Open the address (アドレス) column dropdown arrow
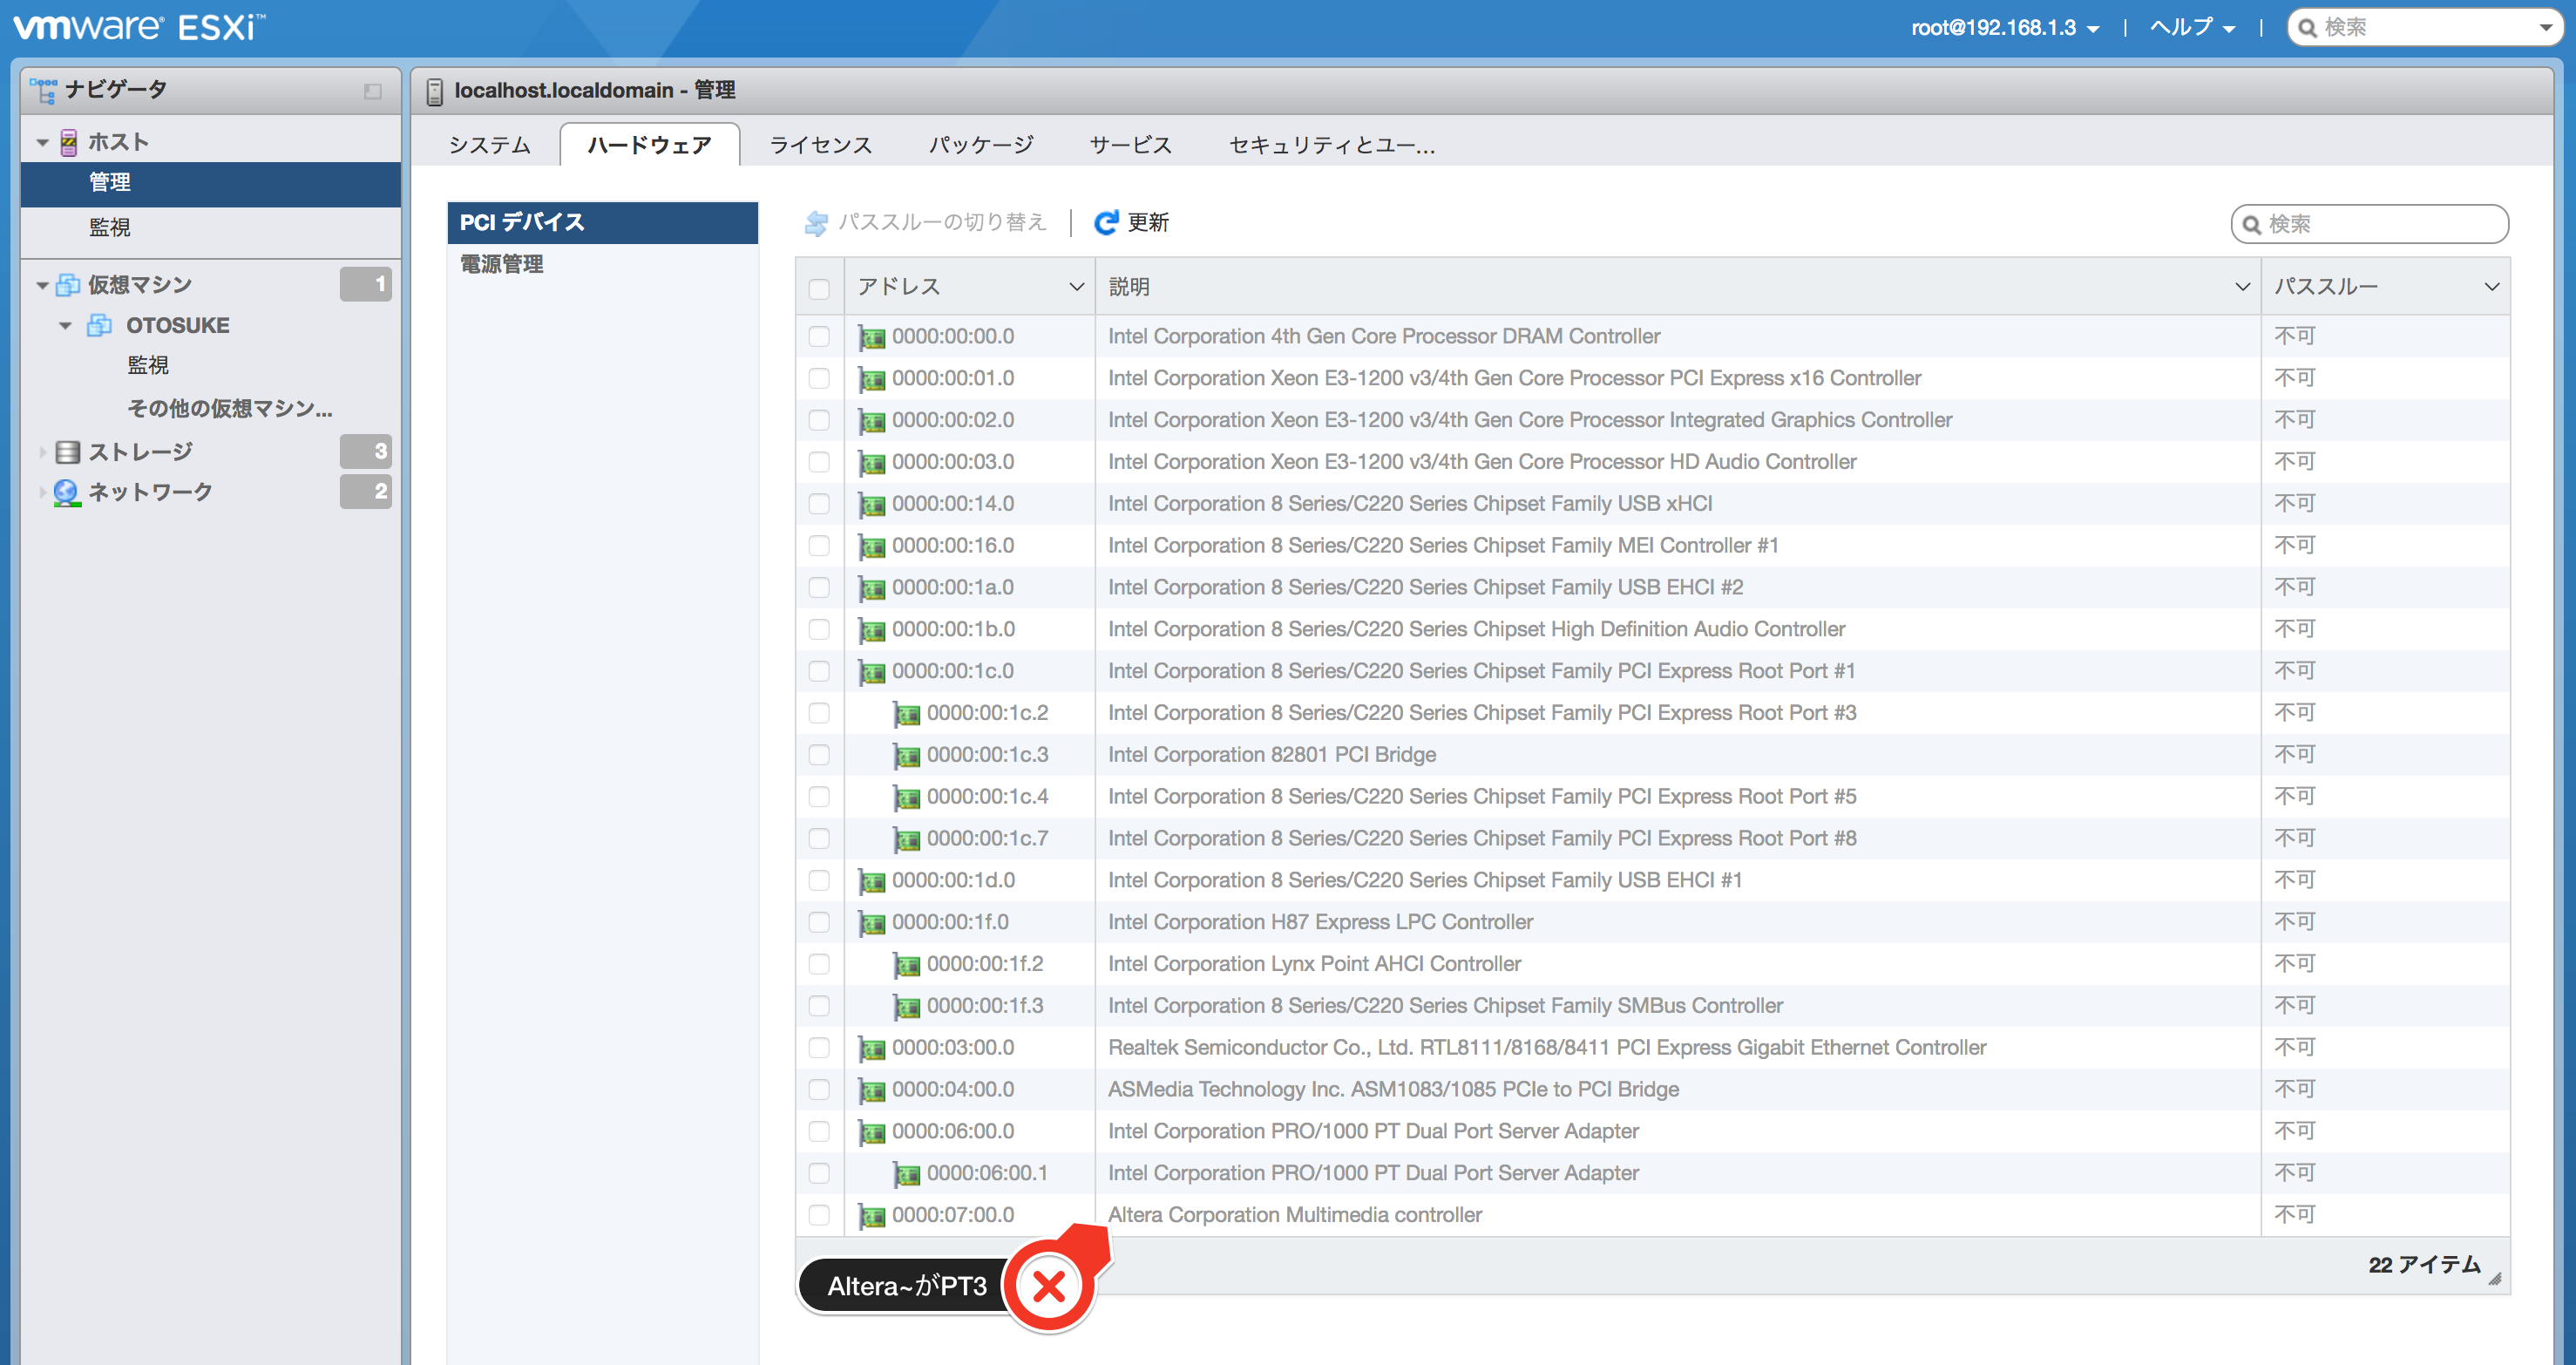The height and width of the screenshot is (1365, 2576). (x=1076, y=287)
